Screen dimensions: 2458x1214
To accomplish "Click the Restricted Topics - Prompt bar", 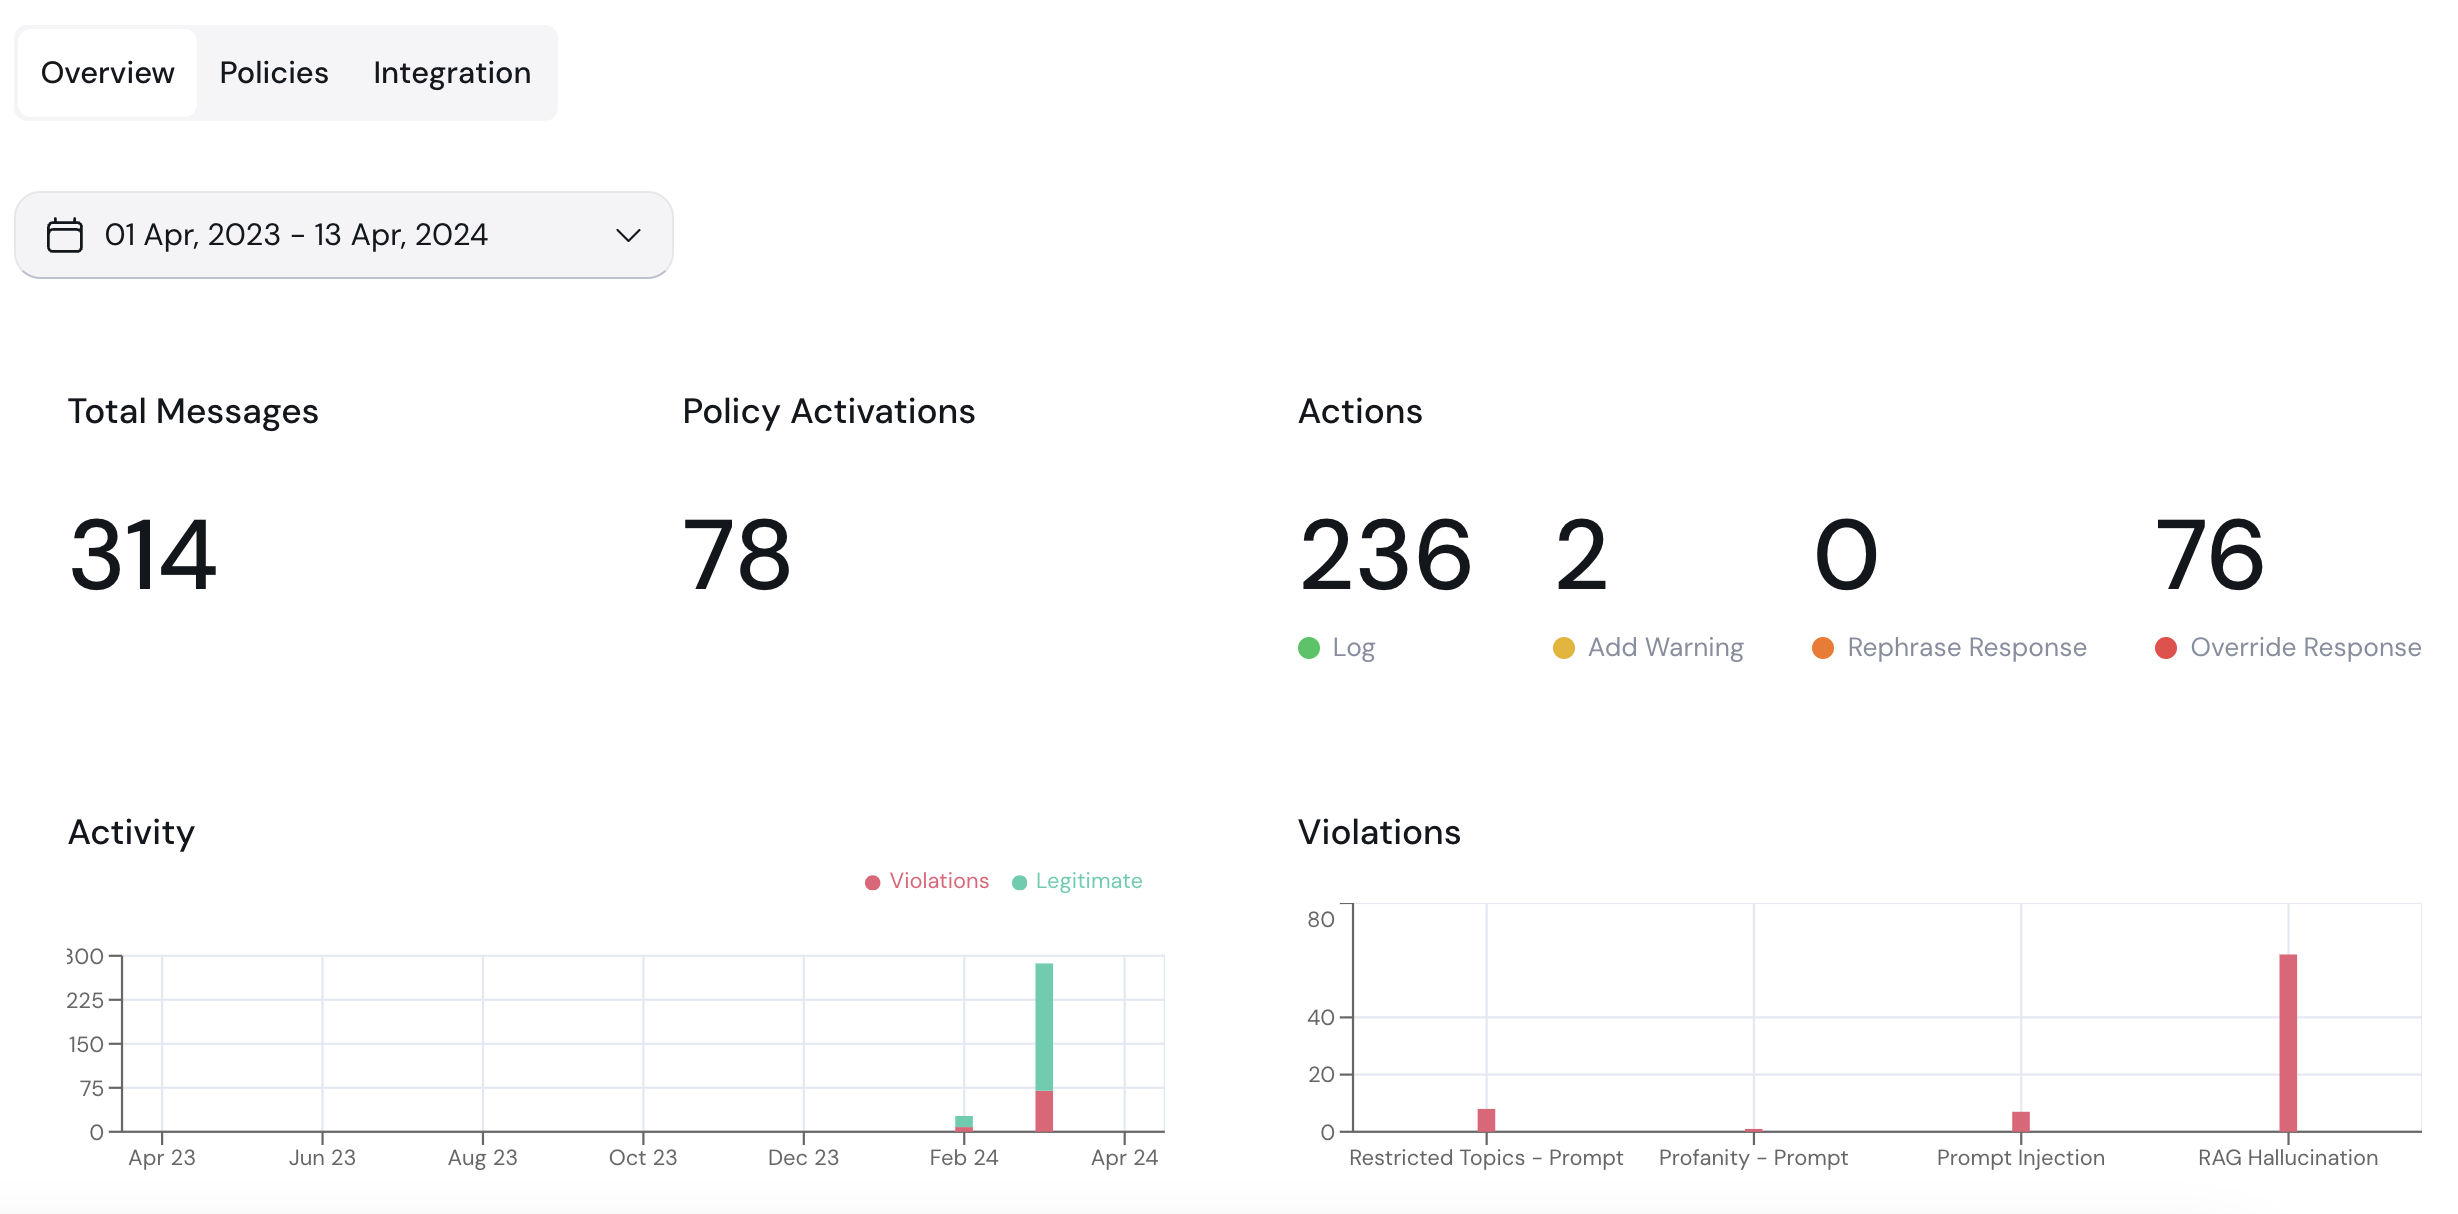I will pyautogui.click(x=1486, y=1120).
